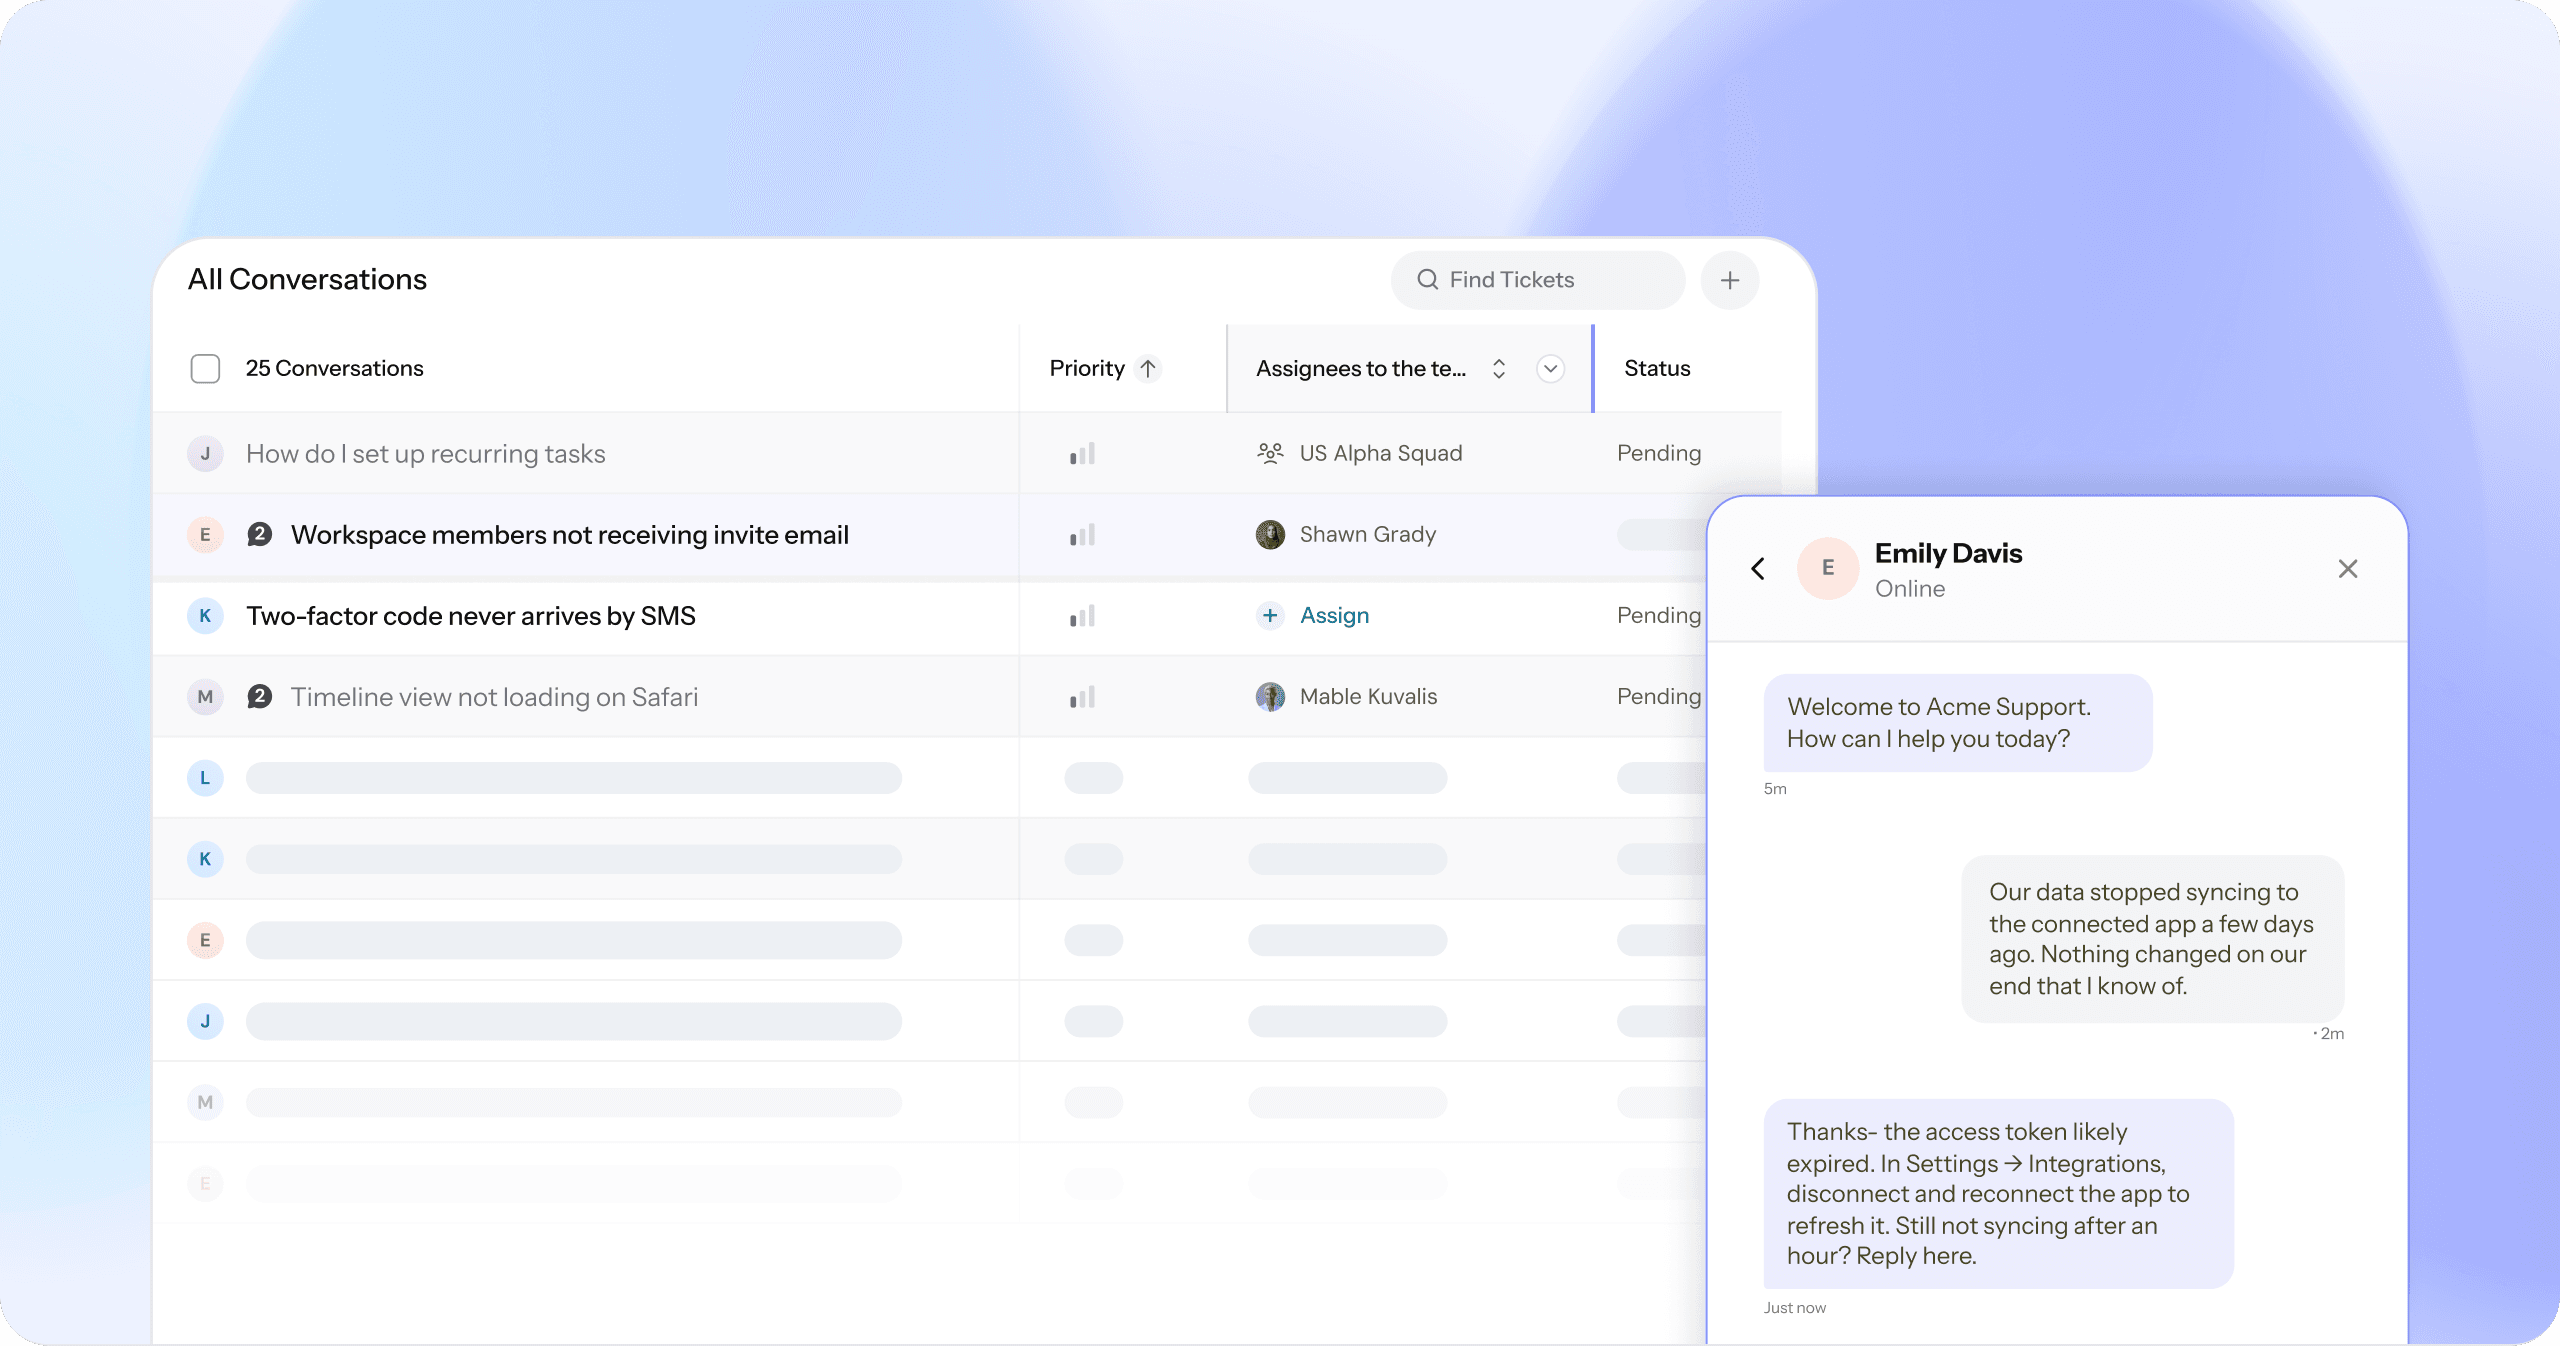2560x1346 pixels.
Task: Click Pending status in recurring tasks row
Action: [x=1659, y=453]
